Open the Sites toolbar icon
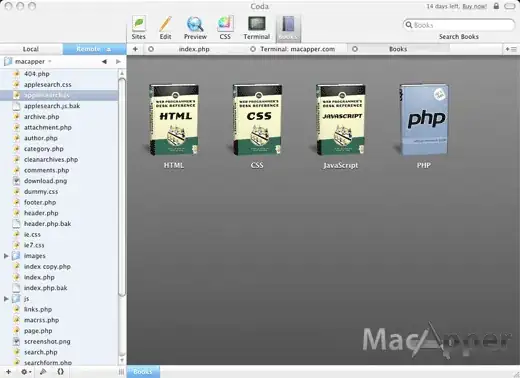520x378 pixels. (139, 28)
